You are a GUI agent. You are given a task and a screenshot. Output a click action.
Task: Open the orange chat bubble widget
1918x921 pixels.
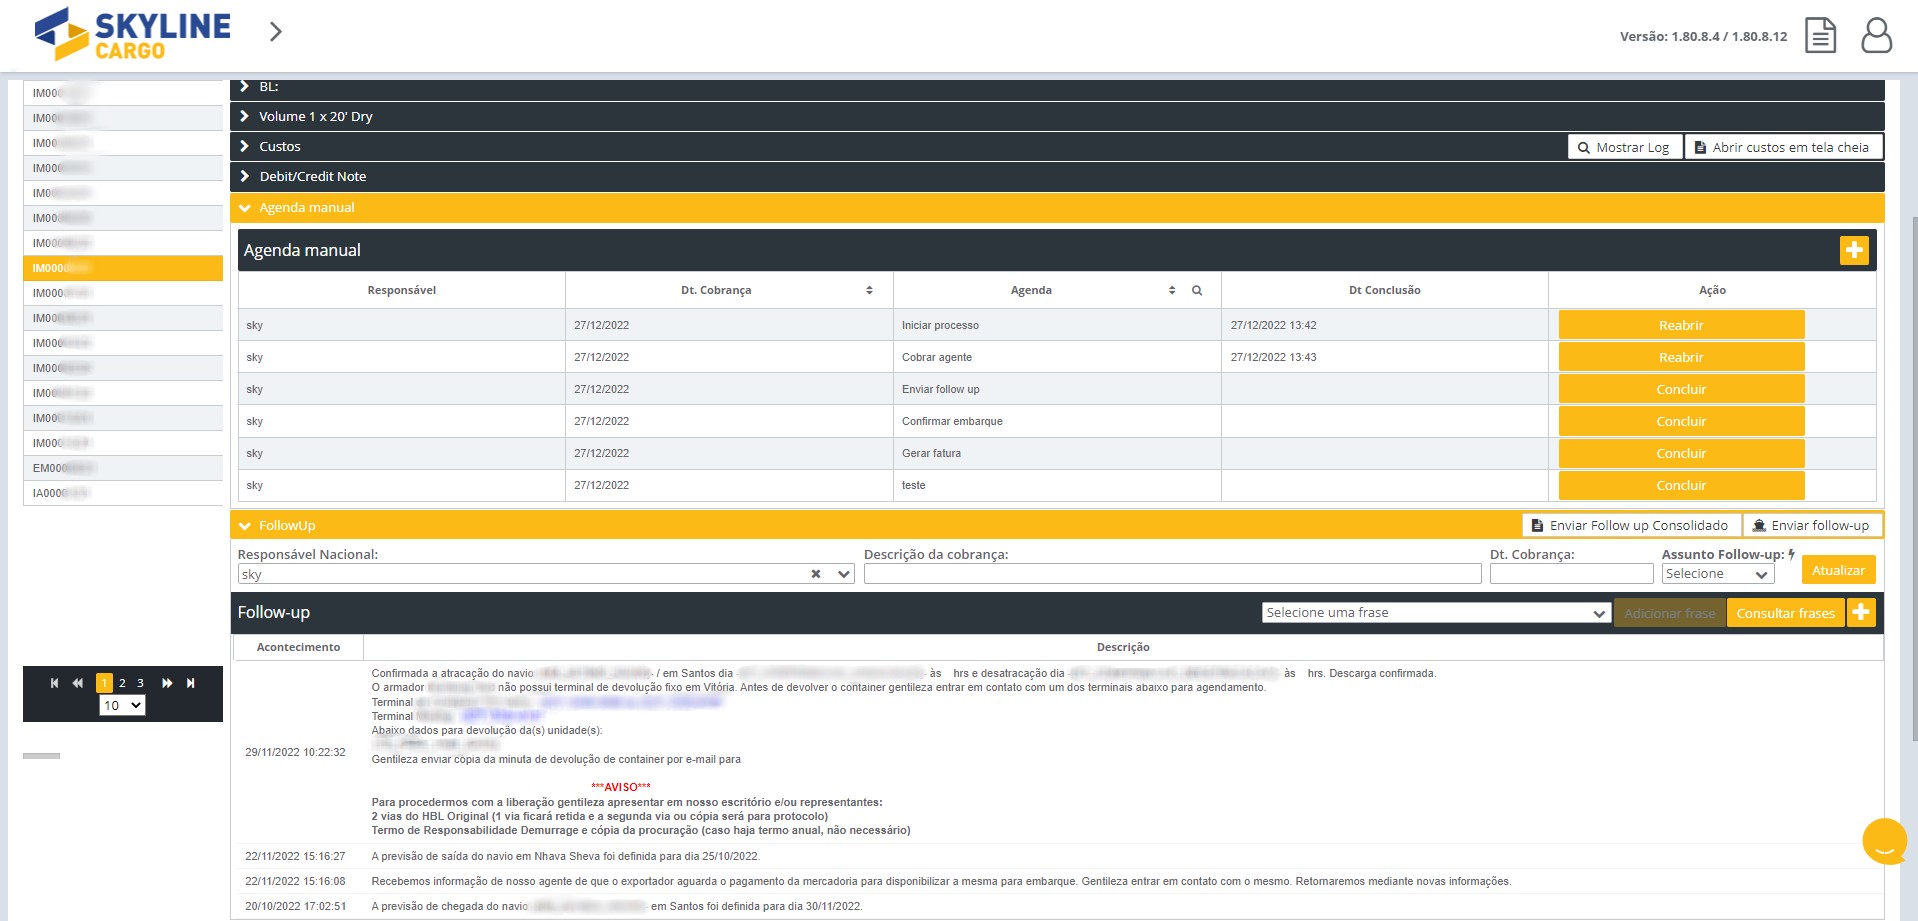pos(1884,841)
